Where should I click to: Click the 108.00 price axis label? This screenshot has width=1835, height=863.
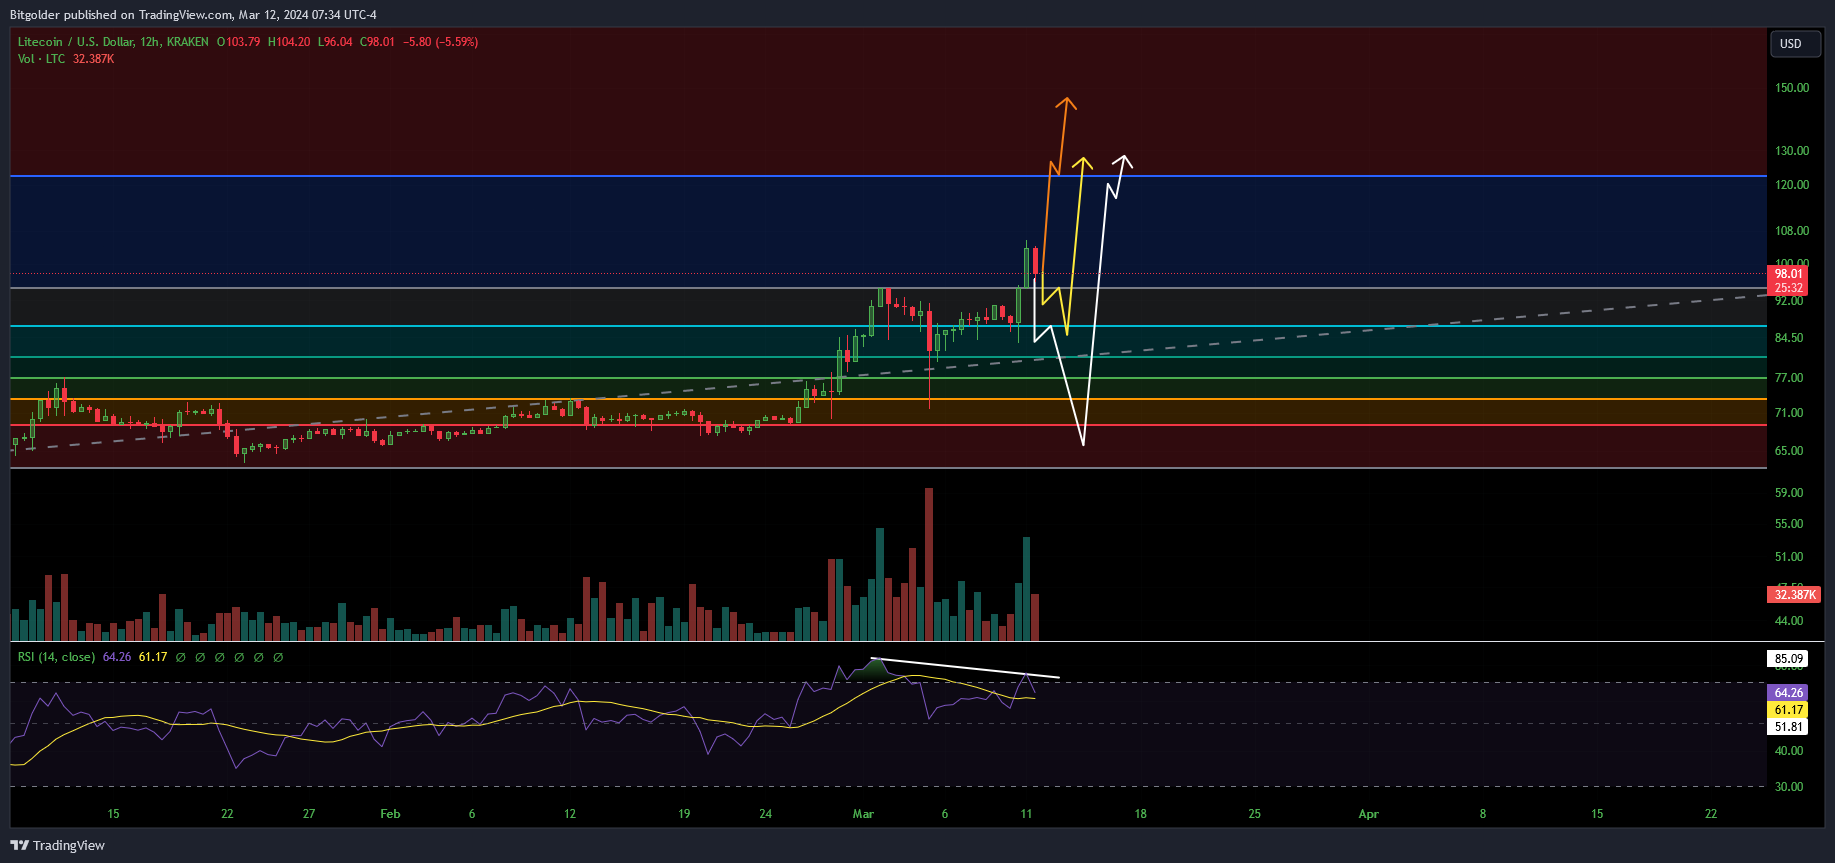[x=1792, y=231]
